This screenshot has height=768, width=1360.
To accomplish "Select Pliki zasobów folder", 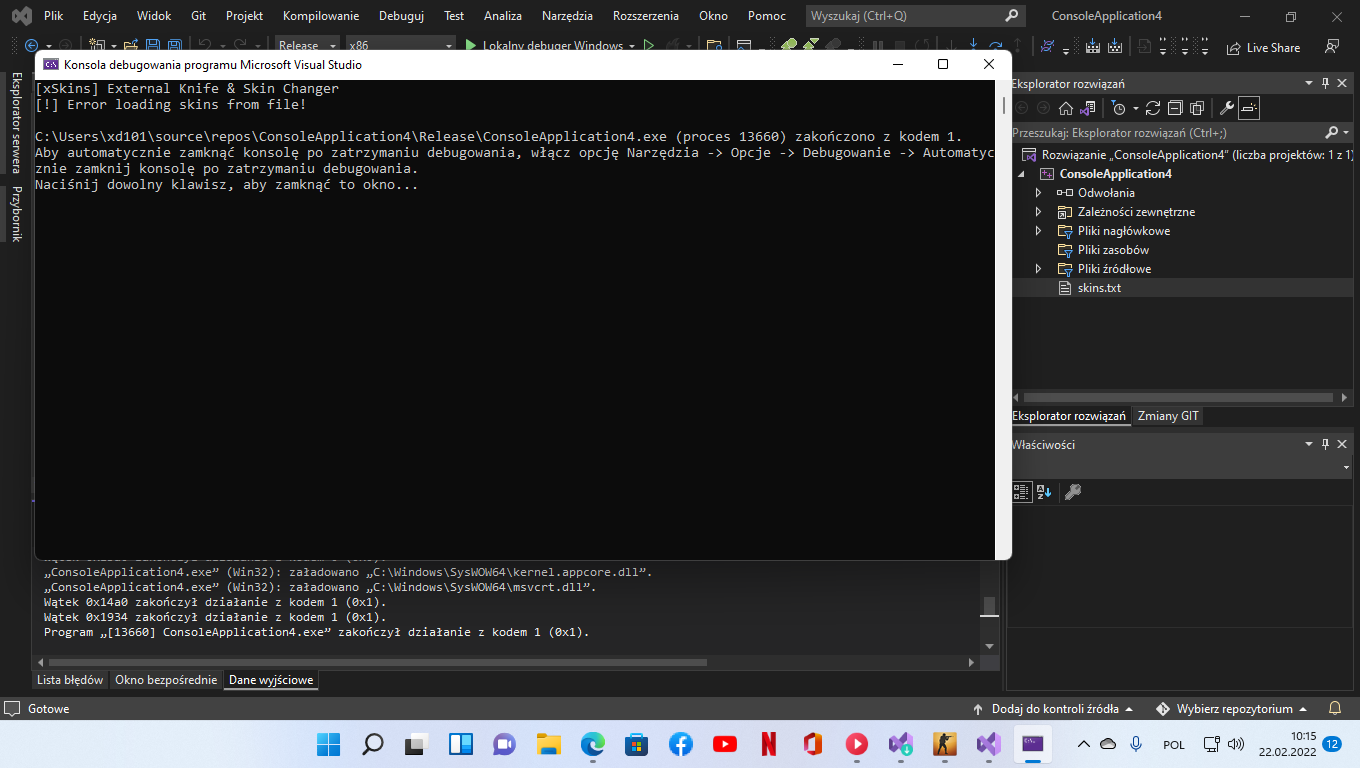I will pos(1113,250).
